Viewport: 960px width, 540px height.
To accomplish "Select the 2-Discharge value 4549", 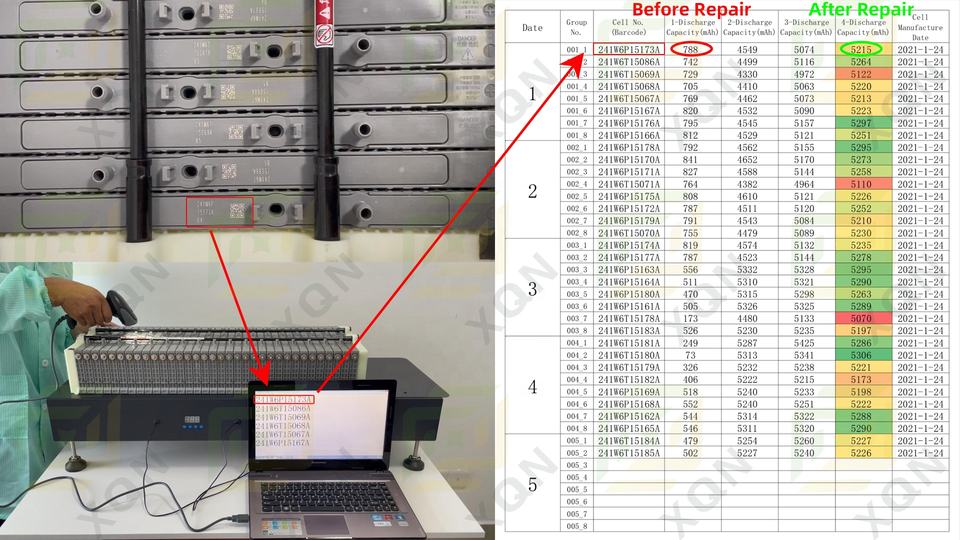I will click(x=747, y=50).
